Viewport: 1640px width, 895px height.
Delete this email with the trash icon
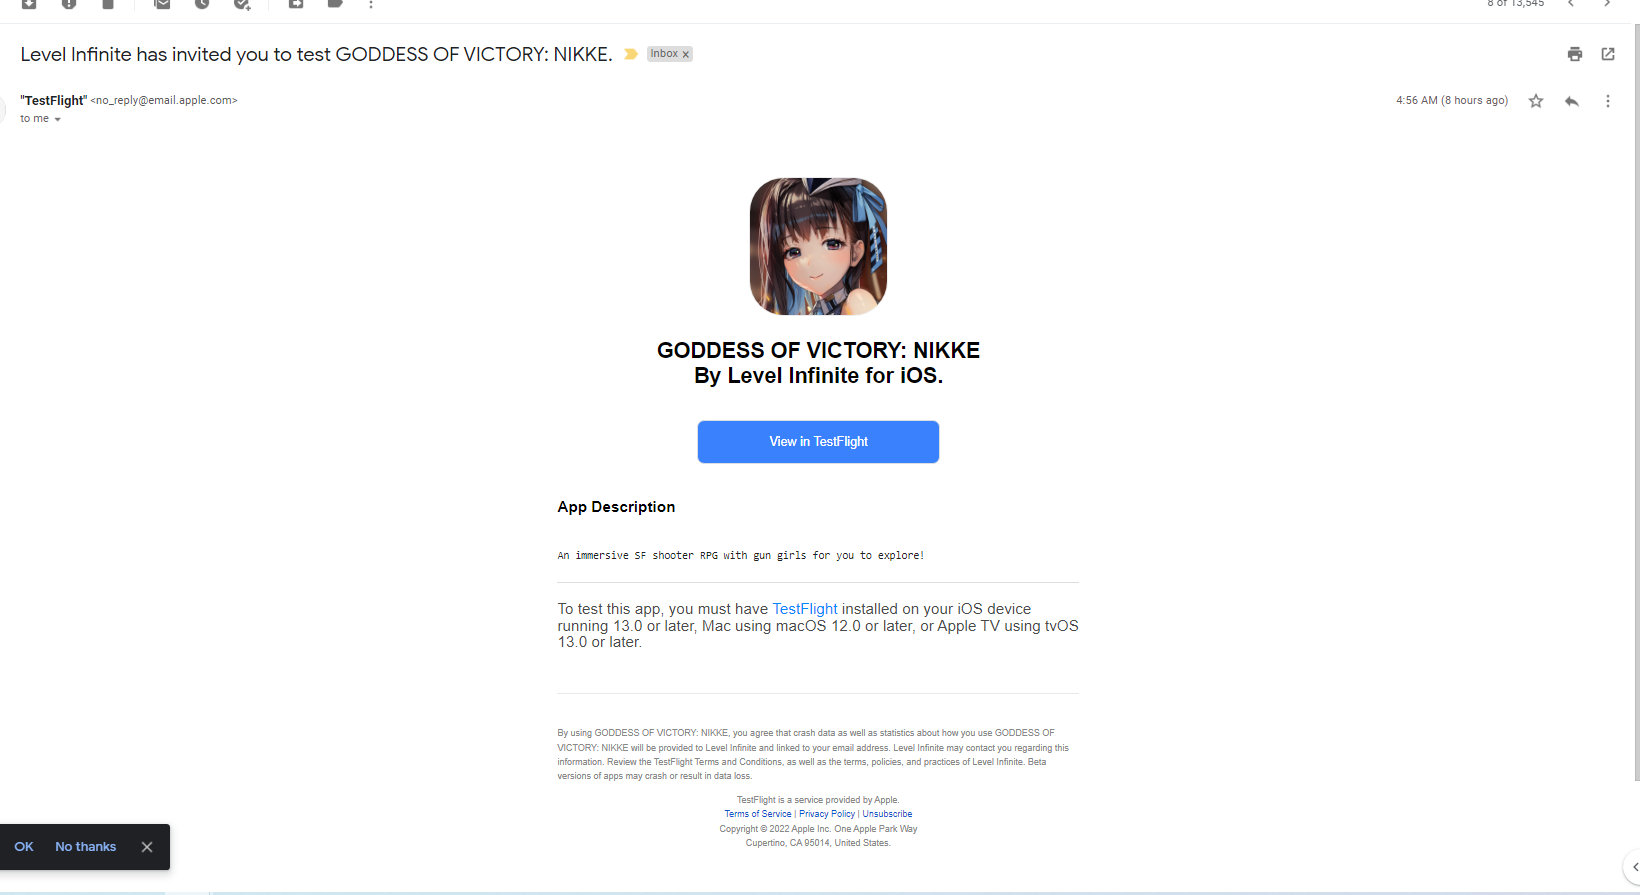coord(108,4)
